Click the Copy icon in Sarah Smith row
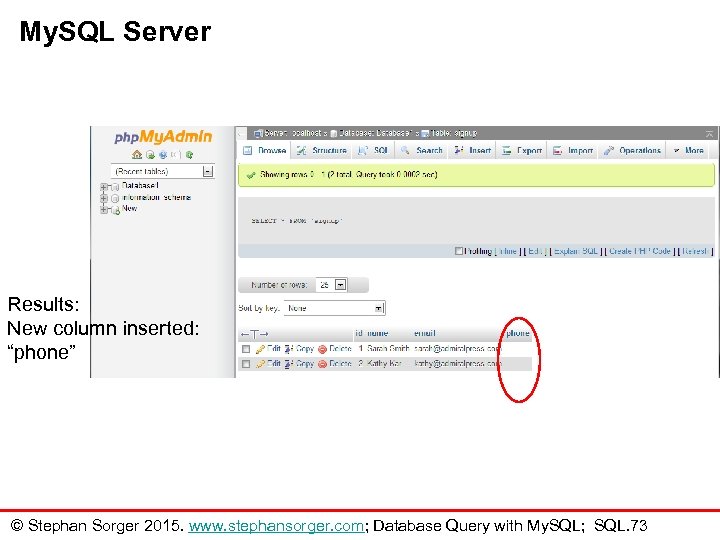720x540 pixels. 289,349
